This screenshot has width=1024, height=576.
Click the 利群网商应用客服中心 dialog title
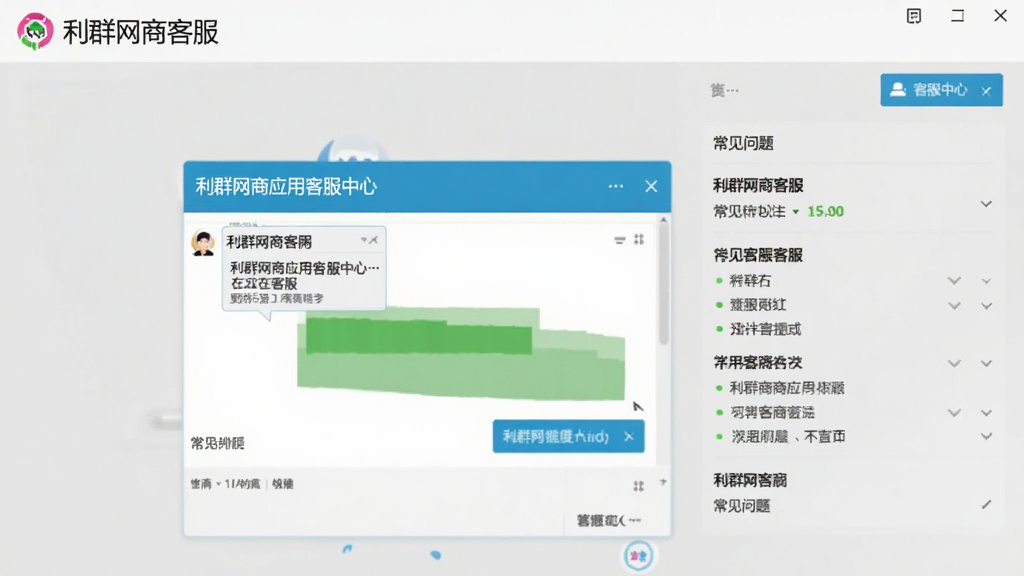286,187
